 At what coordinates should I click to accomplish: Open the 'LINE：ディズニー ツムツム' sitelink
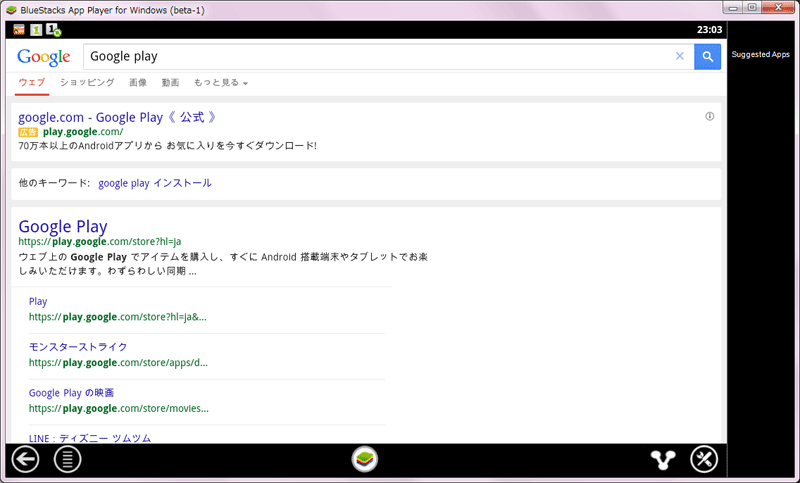pyautogui.click(x=90, y=438)
